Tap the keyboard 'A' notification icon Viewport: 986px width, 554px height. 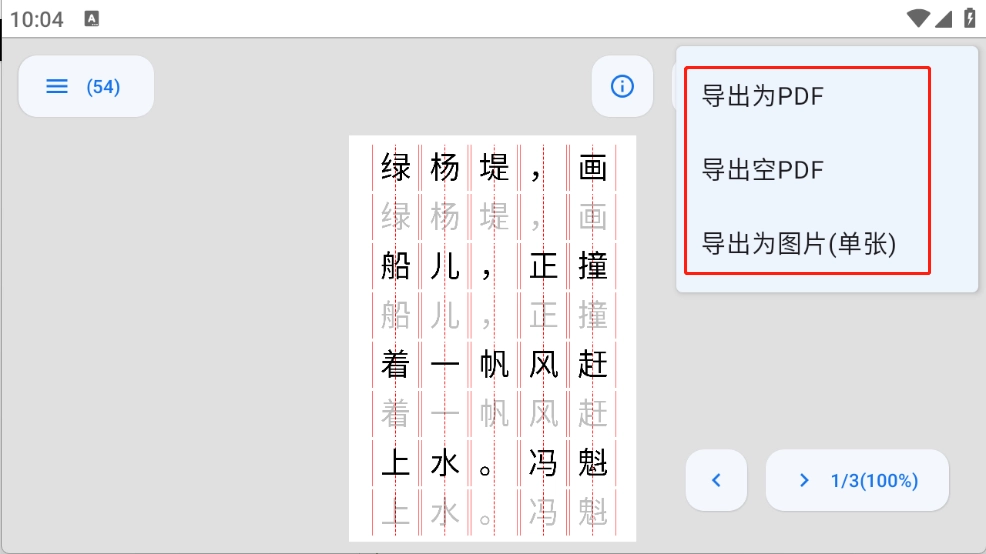point(92,19)
